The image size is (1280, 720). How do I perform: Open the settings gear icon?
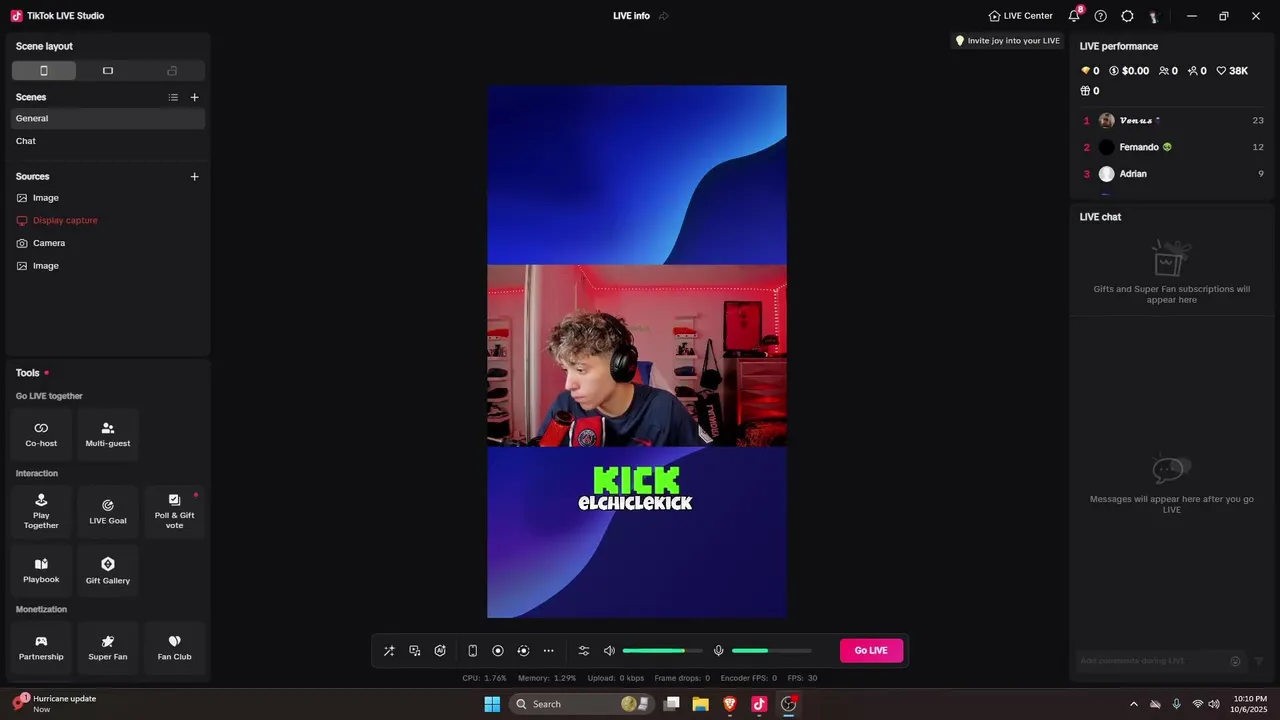click(1127, 16)
